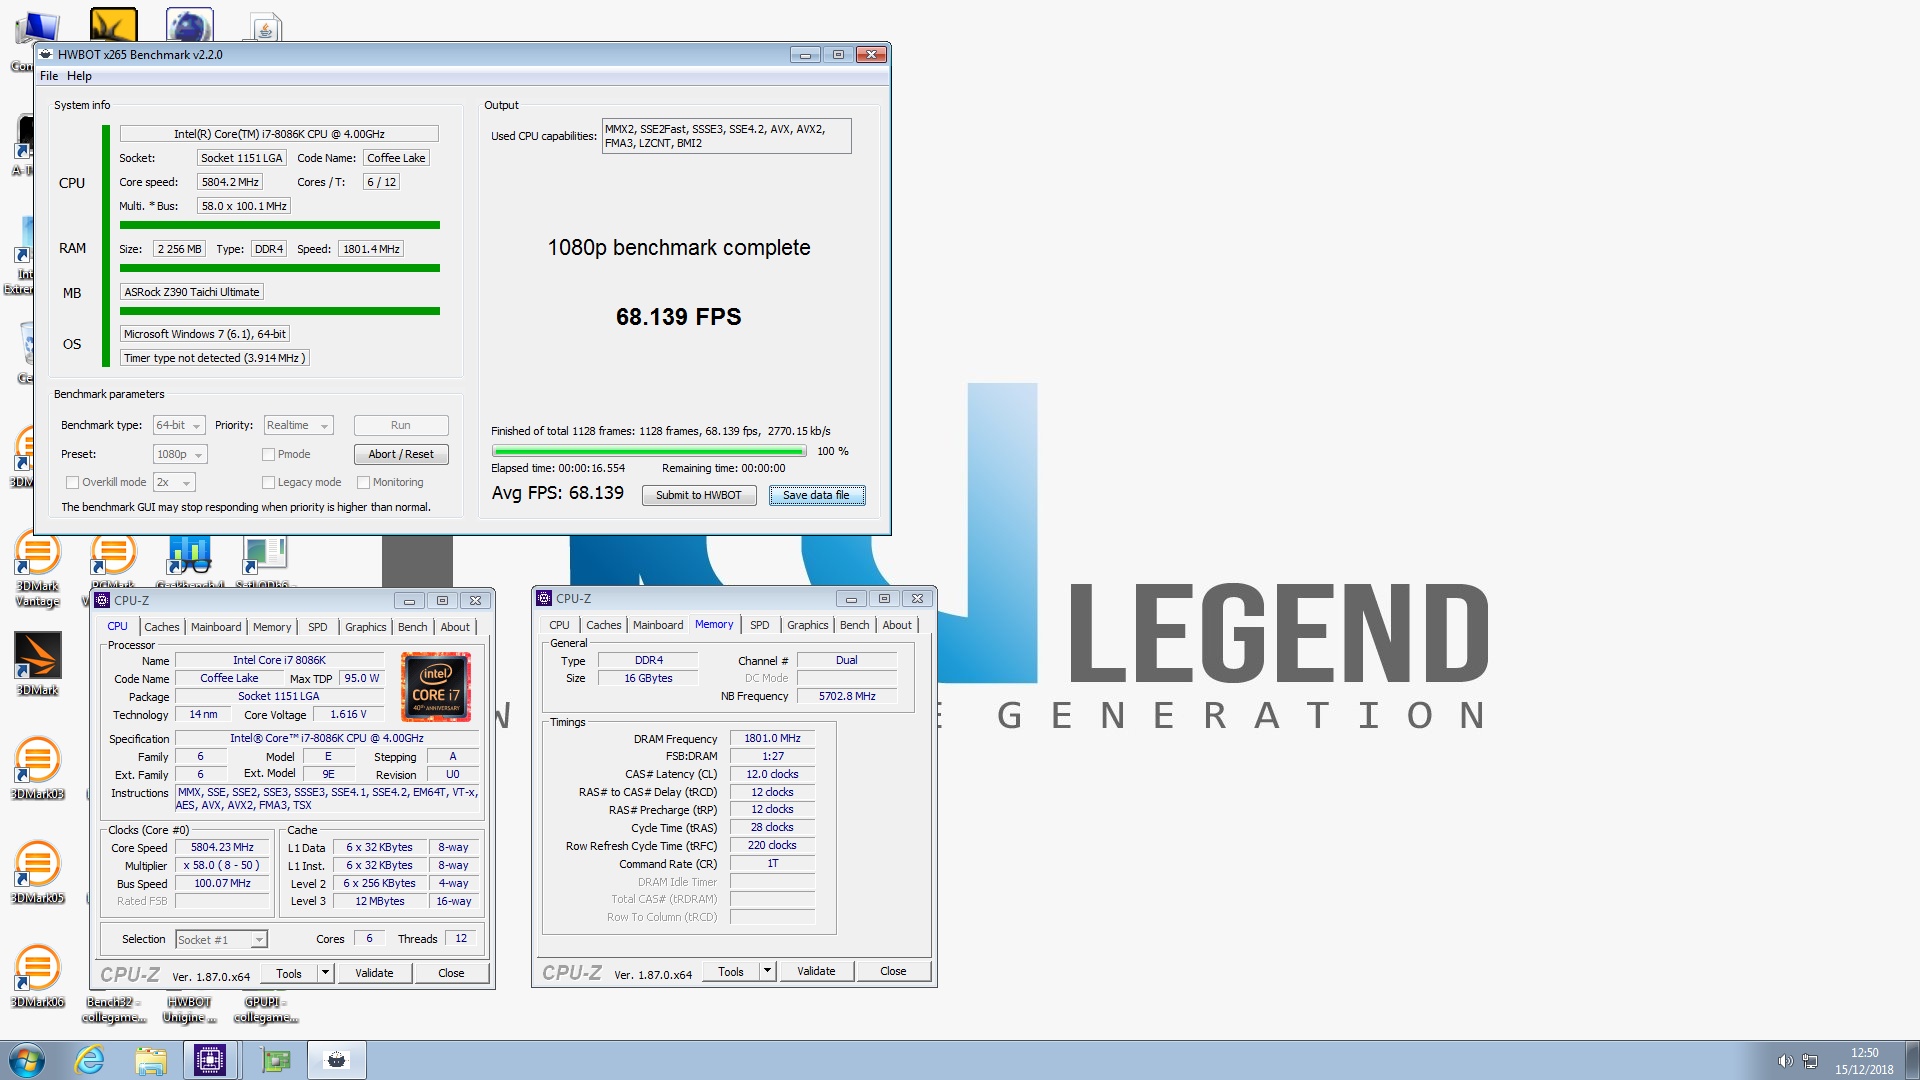The height and width of the screenshot is (1080, 1920).
Task: Open the yellow-black desktop icon
Action: 113,26
